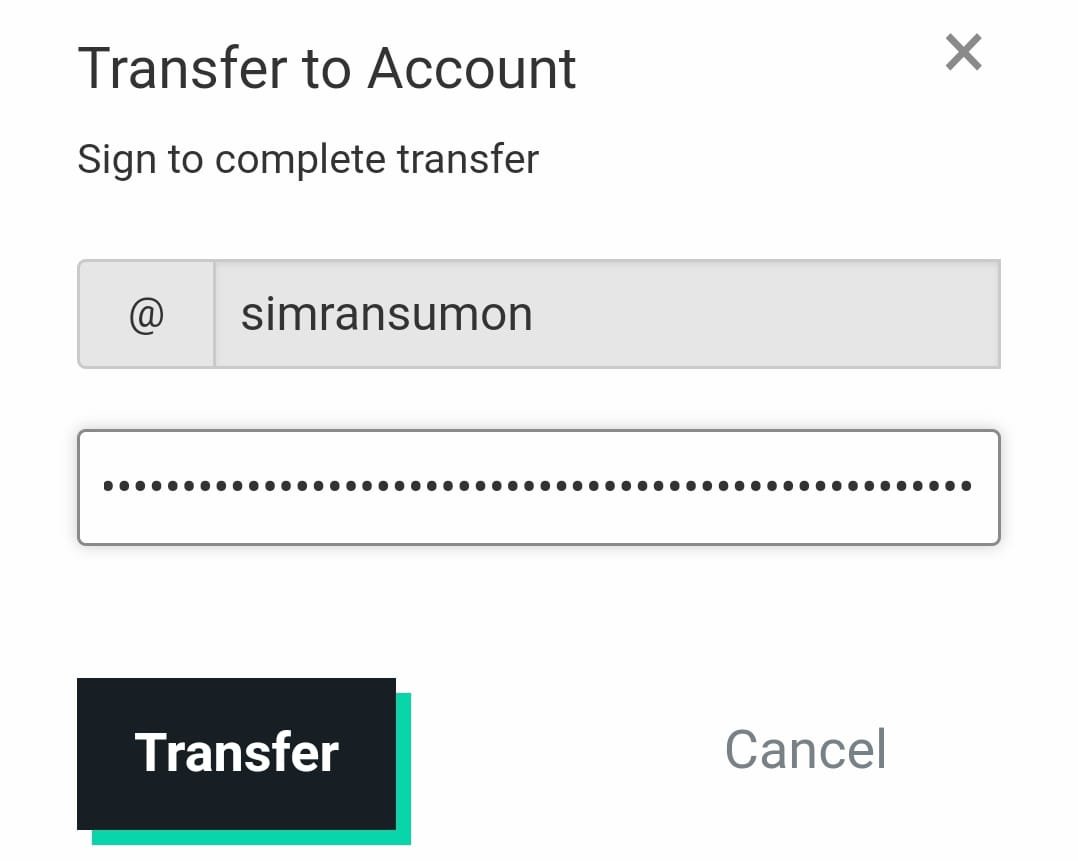Dismiss dialog using the gray X icon
Screen dimensions: 1078x861
[963, 52]
